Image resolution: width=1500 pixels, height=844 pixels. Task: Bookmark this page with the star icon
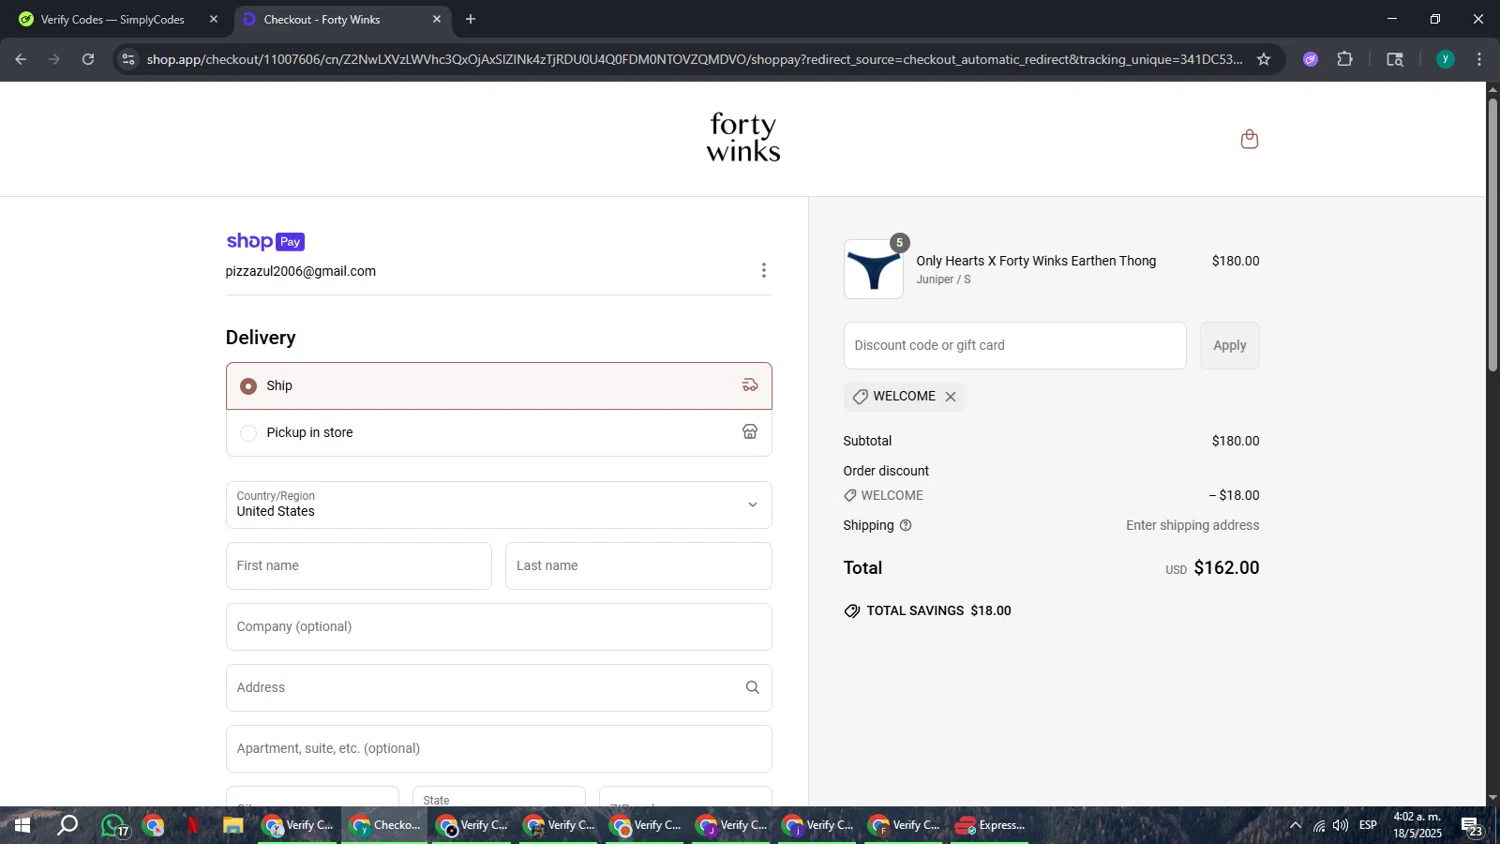coord(1264,59)
